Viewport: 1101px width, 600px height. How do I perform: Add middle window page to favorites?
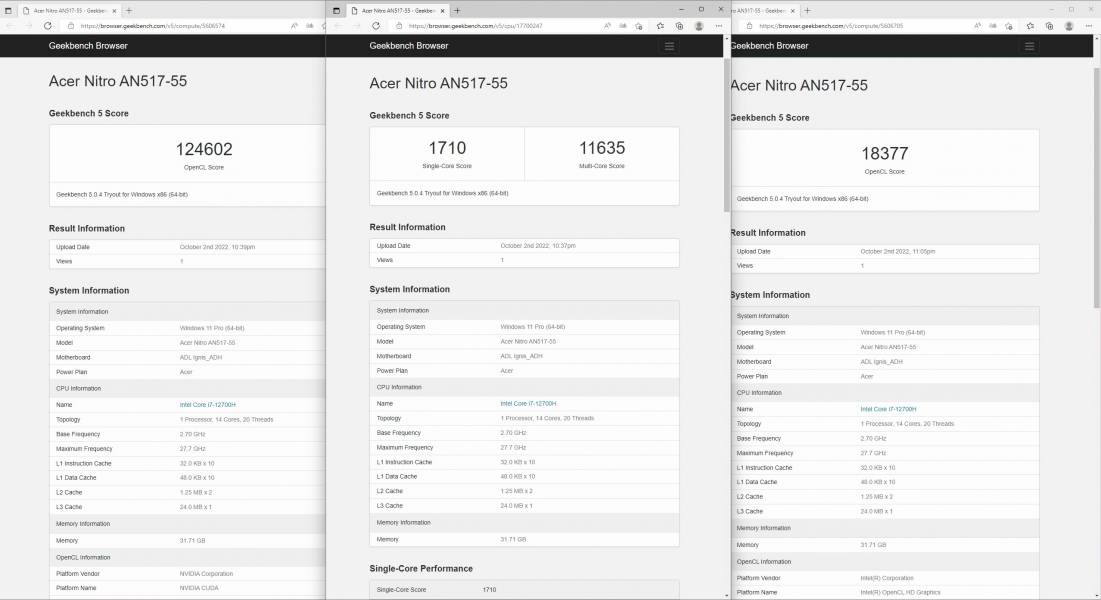pyautogui.click(x=639, y=26)
